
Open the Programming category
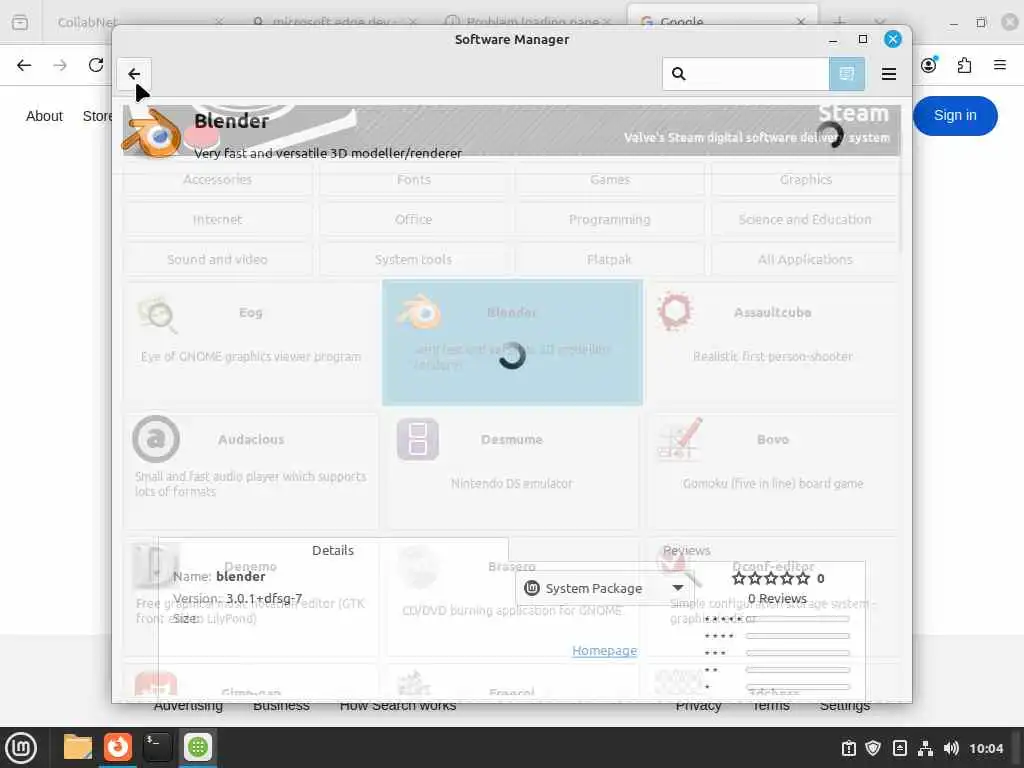[x=609, y=219]
